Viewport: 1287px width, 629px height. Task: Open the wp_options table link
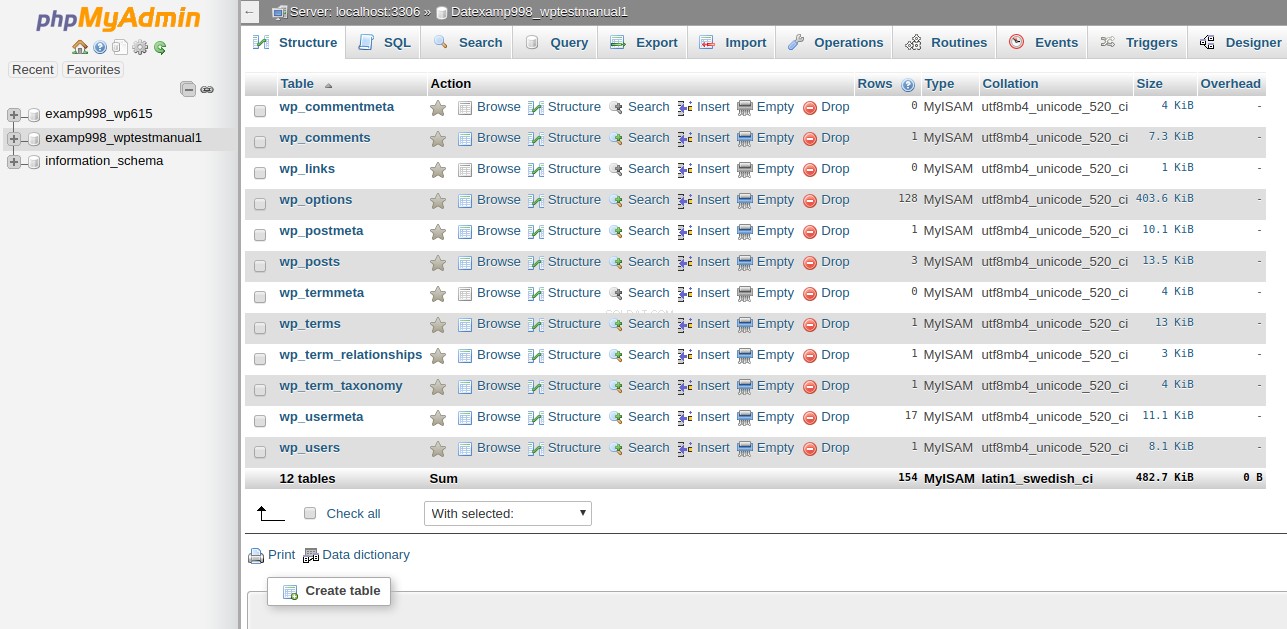coord(316,200)
